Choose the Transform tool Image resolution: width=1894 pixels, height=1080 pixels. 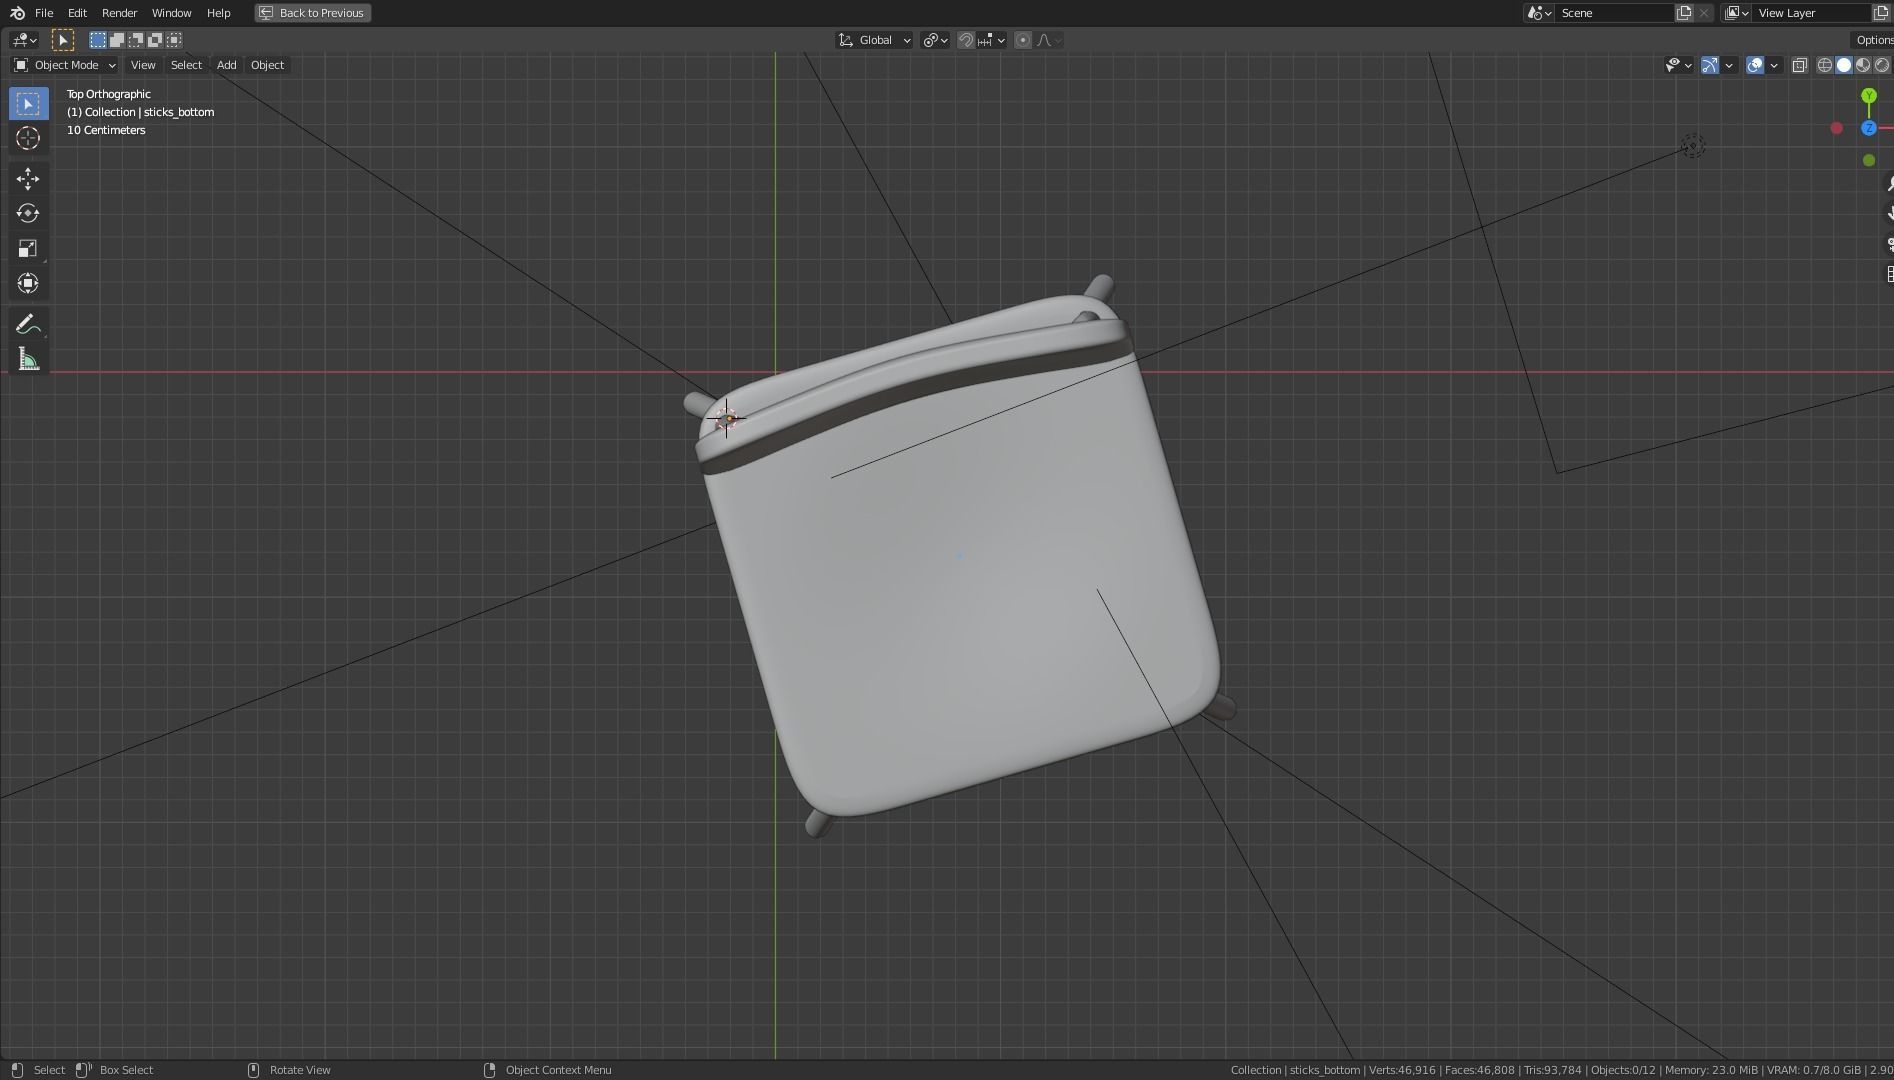tap(28, 284)
